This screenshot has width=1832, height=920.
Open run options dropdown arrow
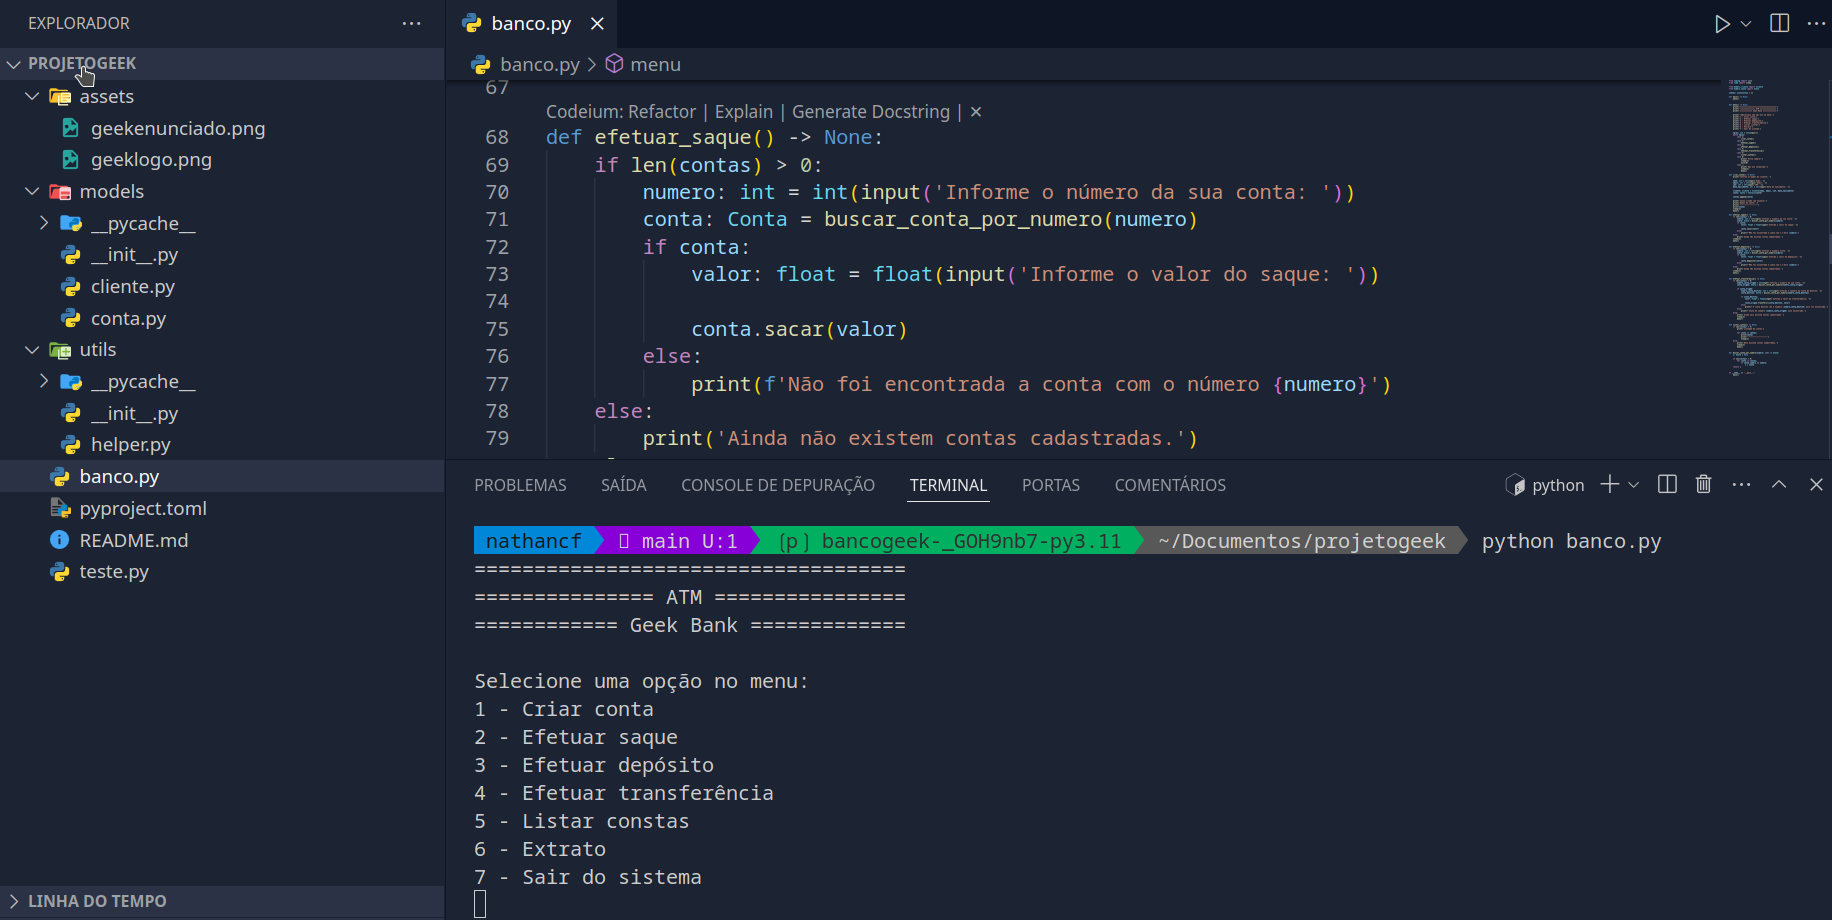click(x=1746, y=23)
